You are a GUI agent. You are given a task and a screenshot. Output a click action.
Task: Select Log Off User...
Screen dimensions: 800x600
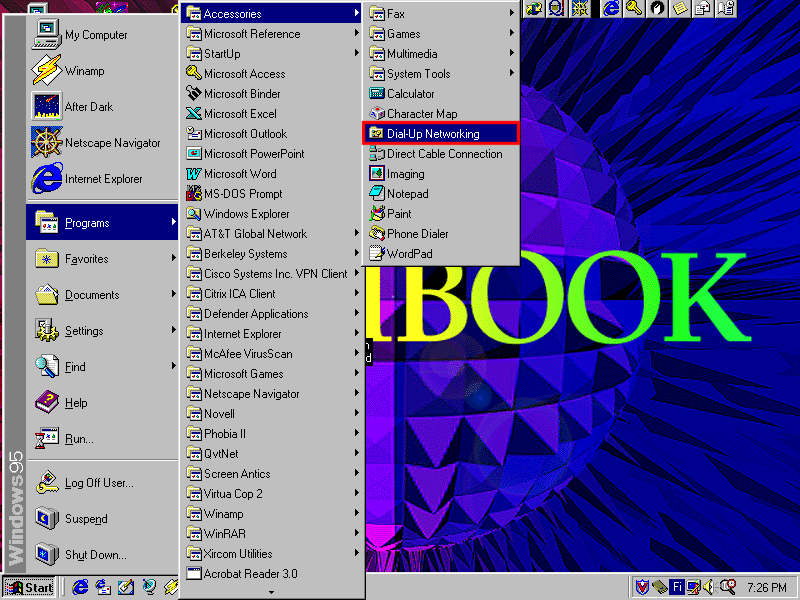tap(102, 483)
